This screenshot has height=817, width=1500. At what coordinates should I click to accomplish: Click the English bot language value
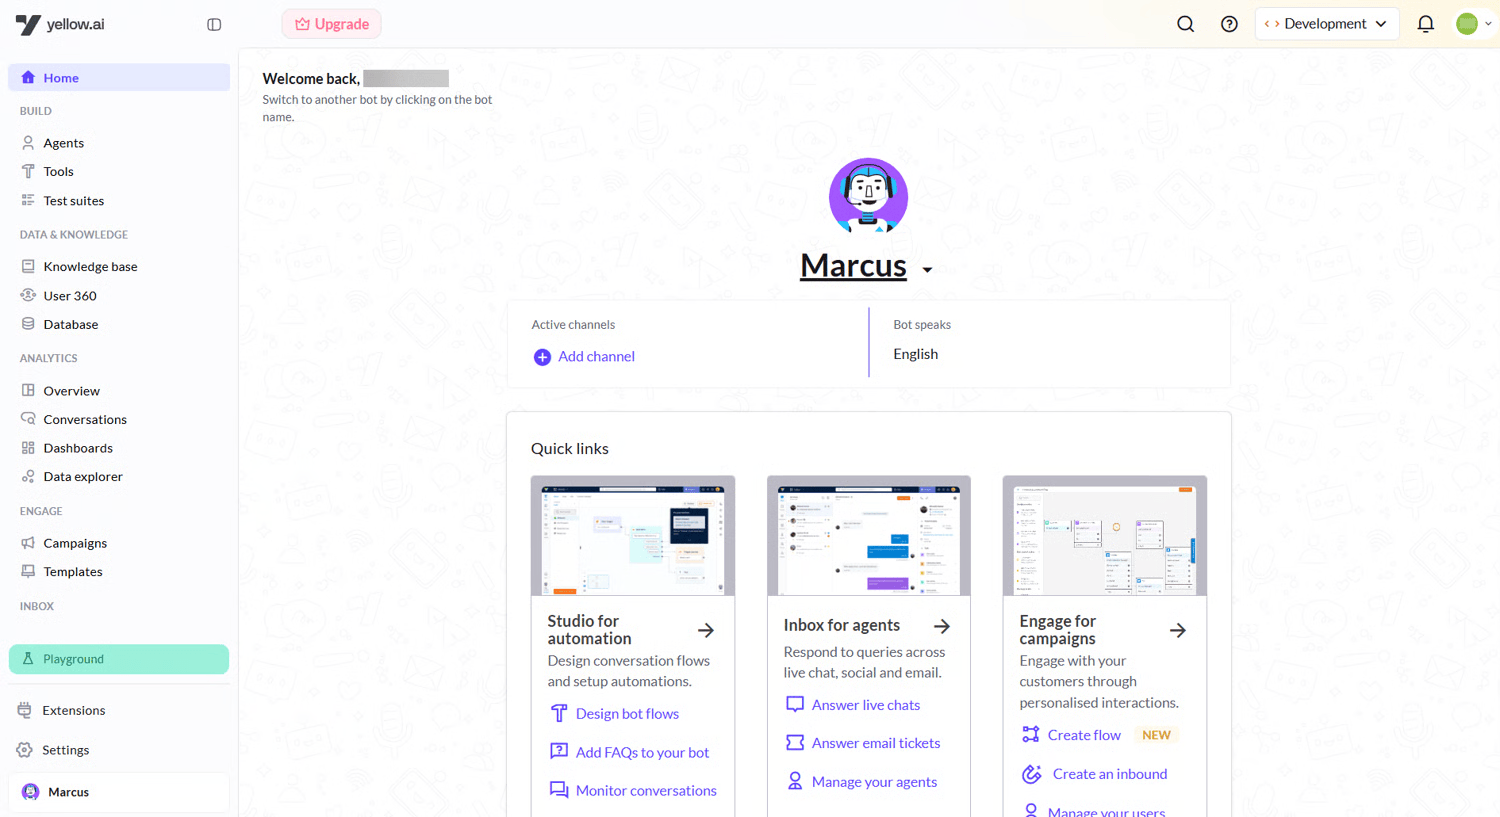click(916, 354)
